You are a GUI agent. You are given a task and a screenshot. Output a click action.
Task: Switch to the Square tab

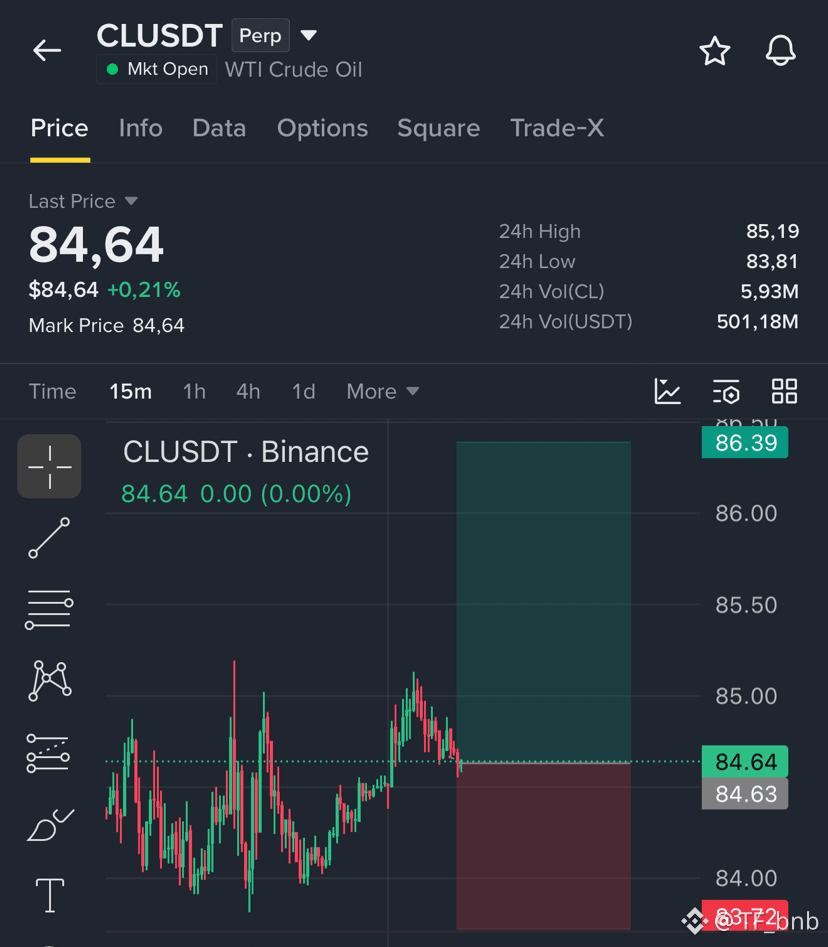coord(438,128)
